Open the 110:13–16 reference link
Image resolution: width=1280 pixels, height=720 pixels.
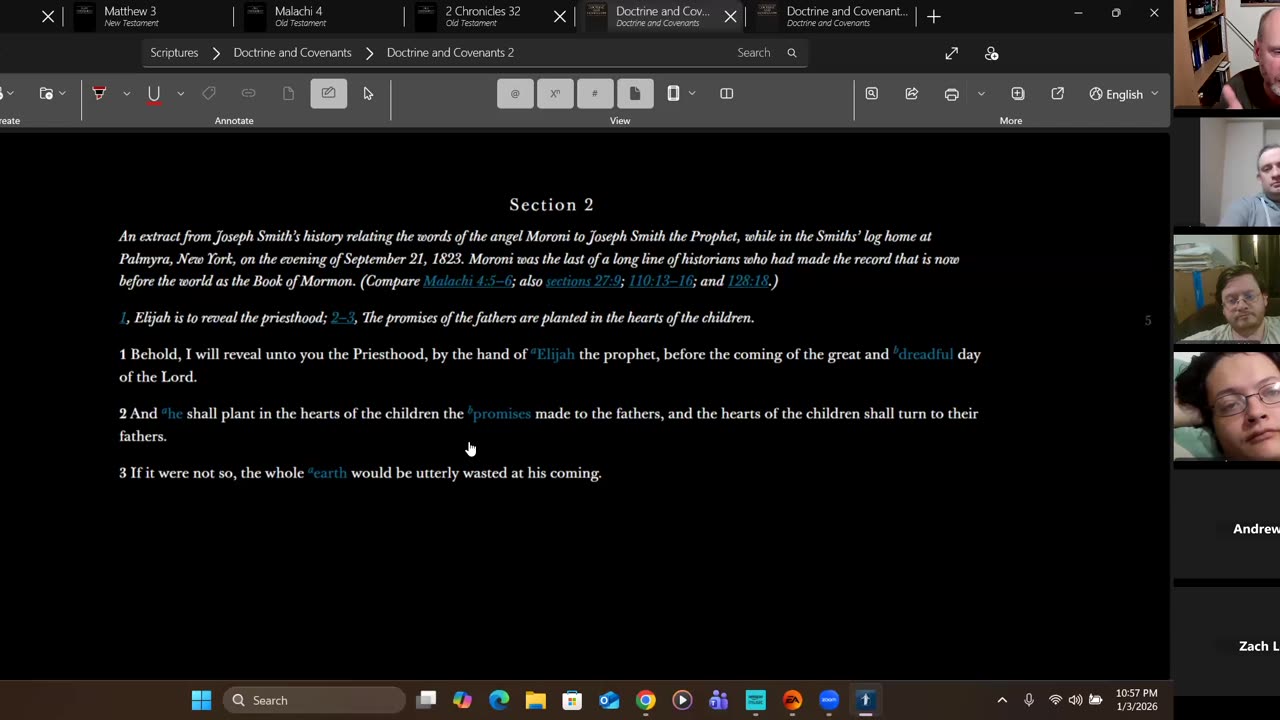coord(661,281)
